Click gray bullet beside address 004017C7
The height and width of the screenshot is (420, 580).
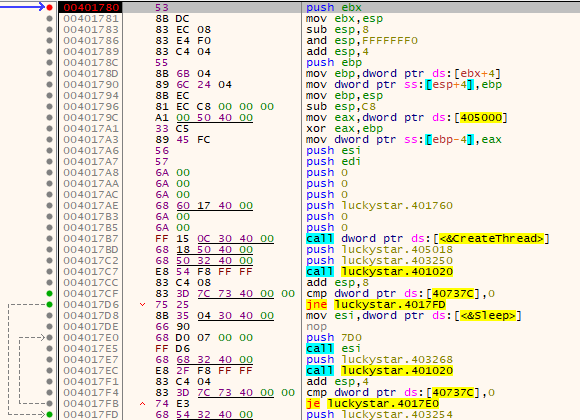(50, 272)
